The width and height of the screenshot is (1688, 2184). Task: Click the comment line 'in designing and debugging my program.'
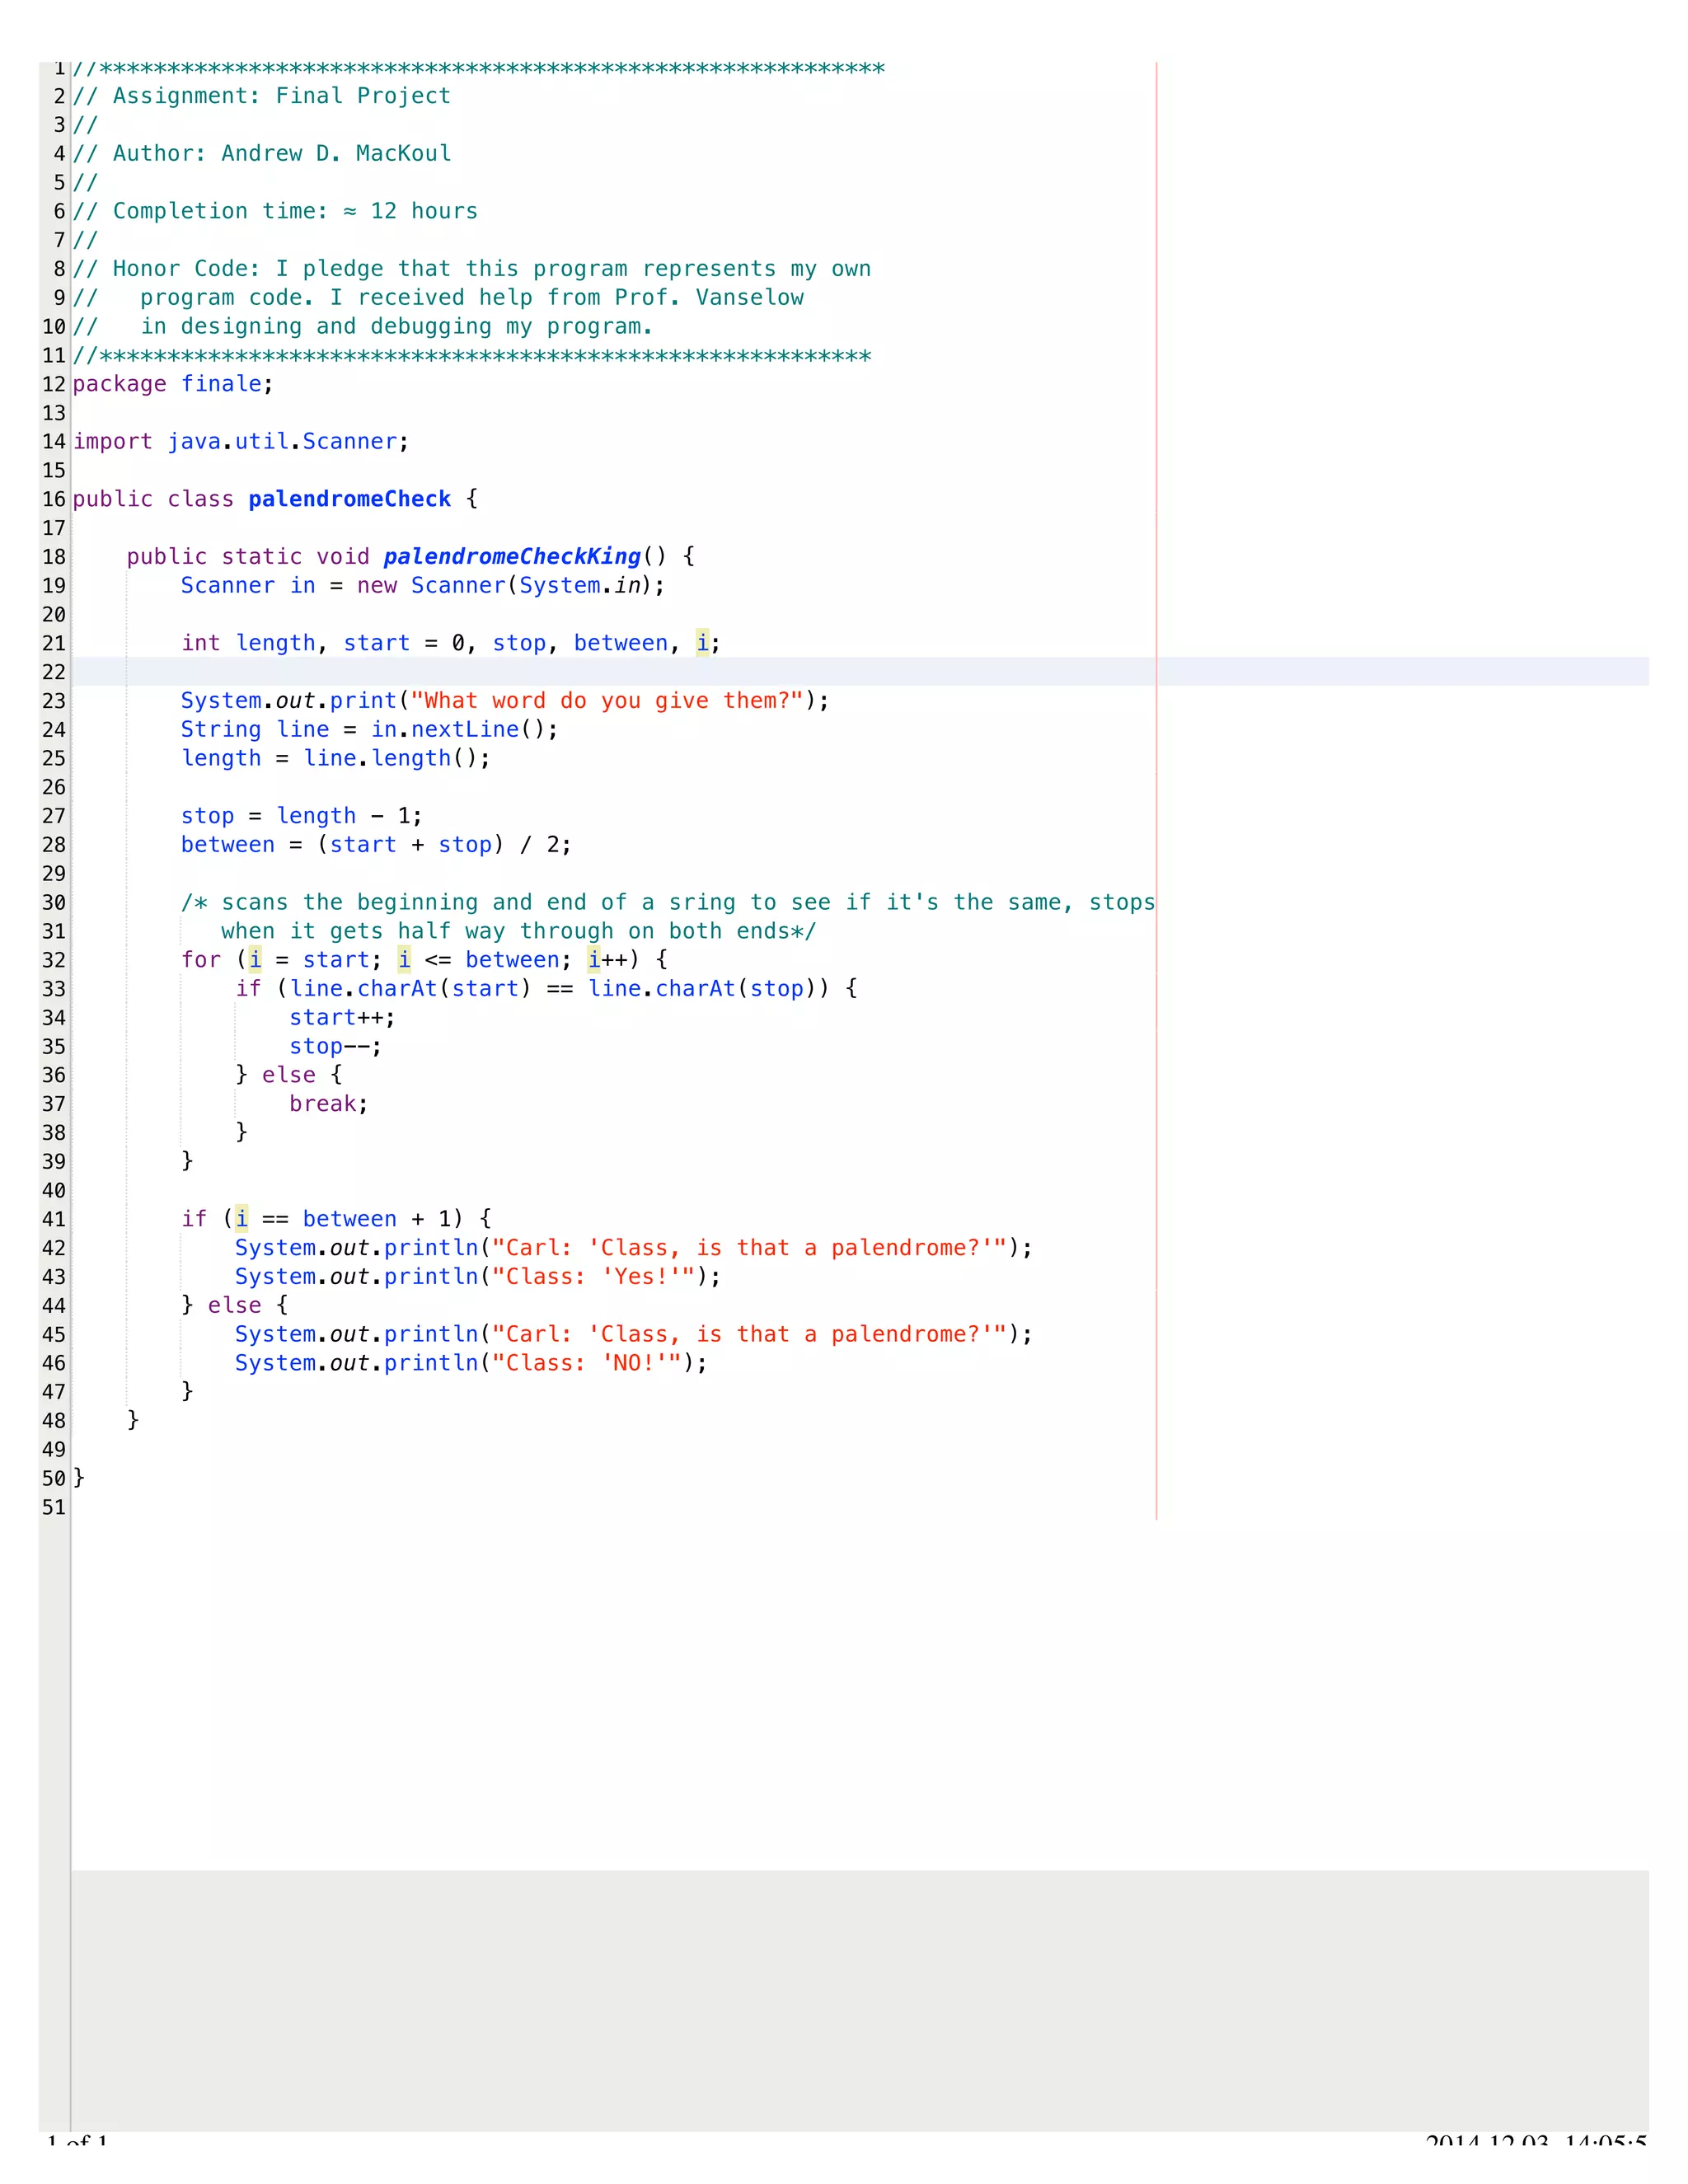coord(363,327)
